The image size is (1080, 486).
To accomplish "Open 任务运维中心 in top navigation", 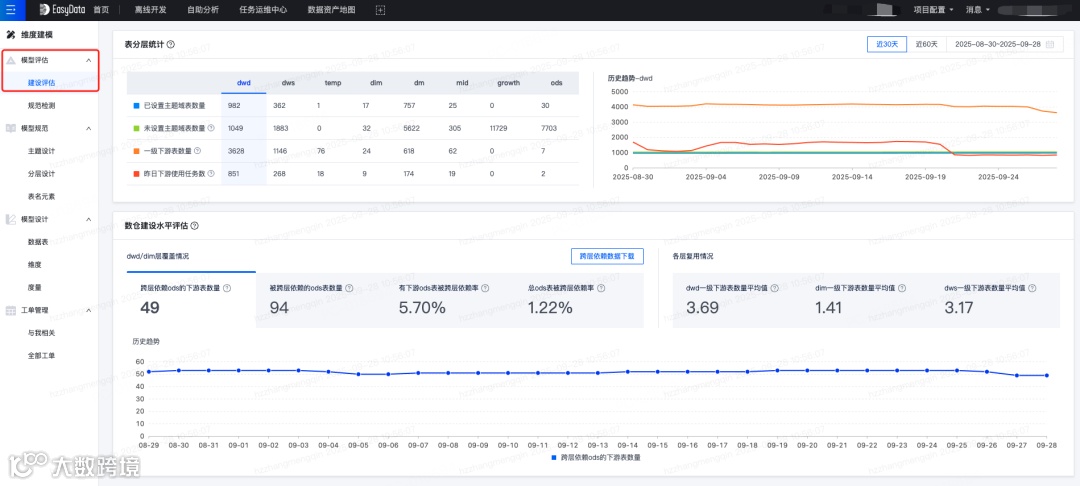I will pyautogui.click(x=263, y=10).
